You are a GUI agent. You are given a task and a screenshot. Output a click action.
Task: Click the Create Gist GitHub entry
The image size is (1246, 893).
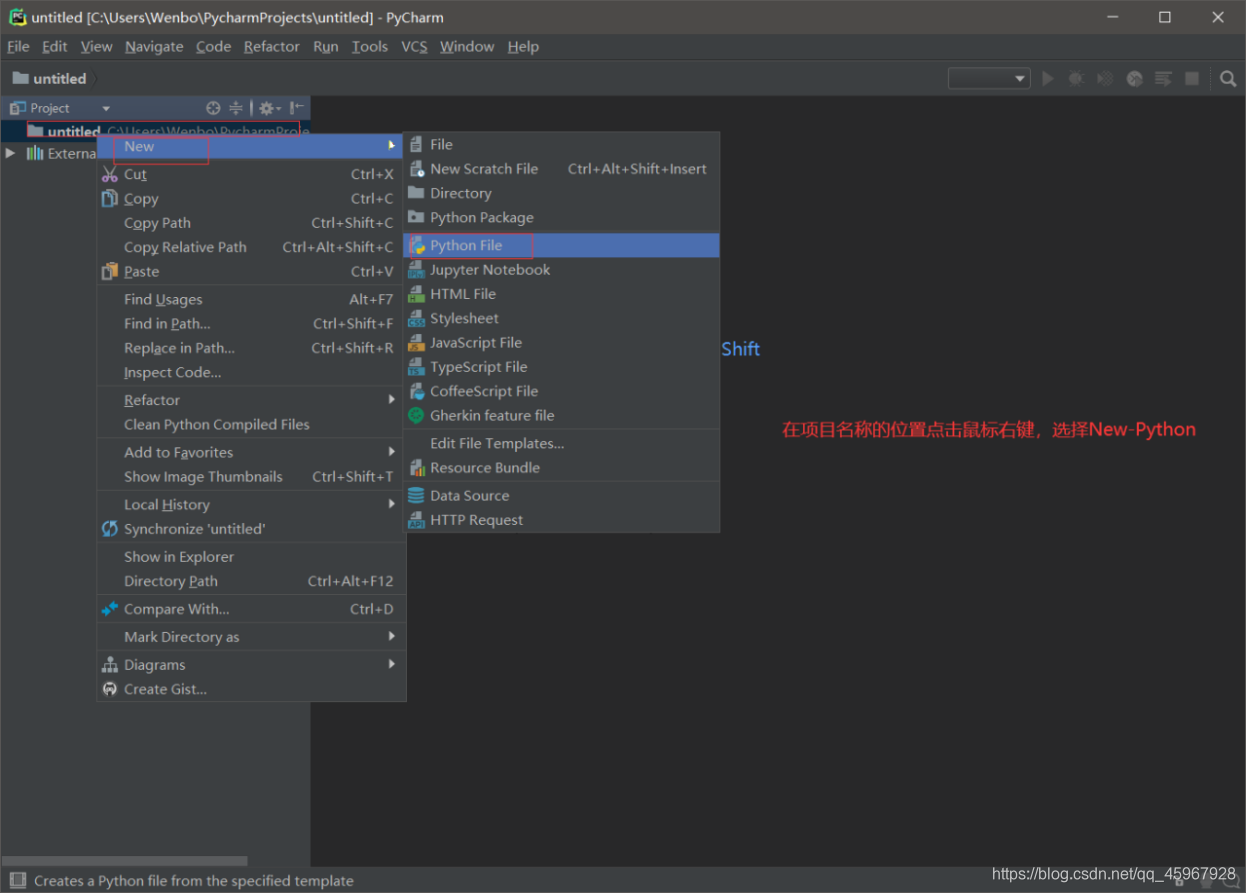[x=250, y=689]
